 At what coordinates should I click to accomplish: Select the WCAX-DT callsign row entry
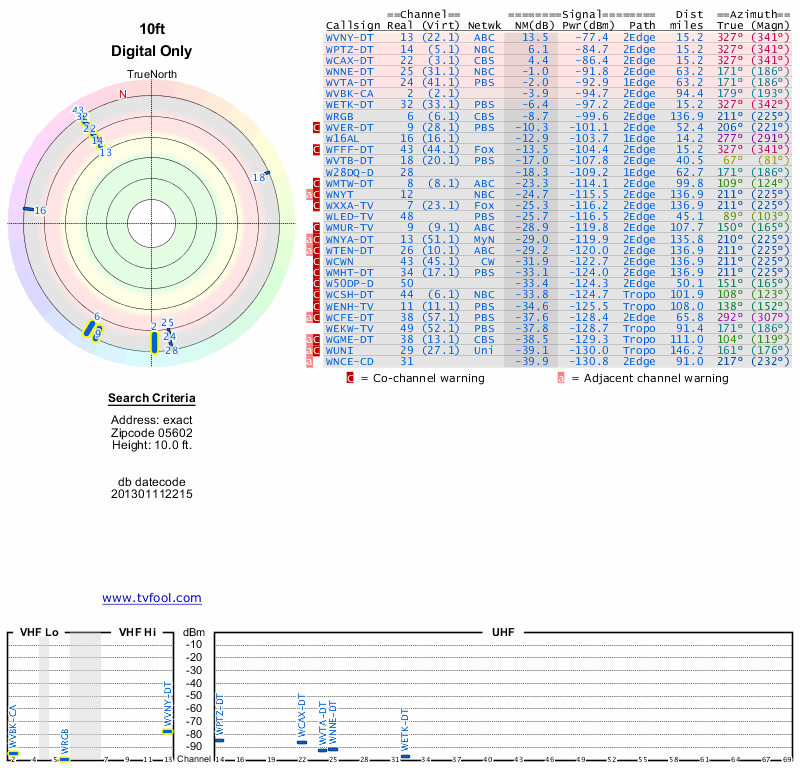click(x=350, y=60)
